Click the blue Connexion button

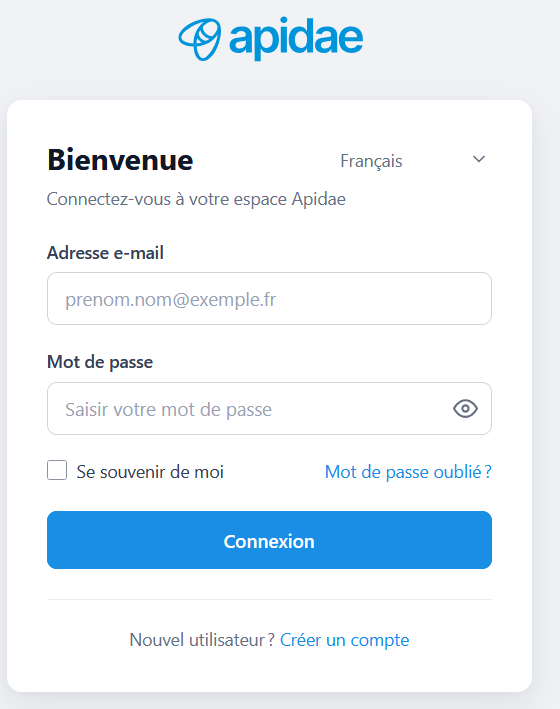269,540
